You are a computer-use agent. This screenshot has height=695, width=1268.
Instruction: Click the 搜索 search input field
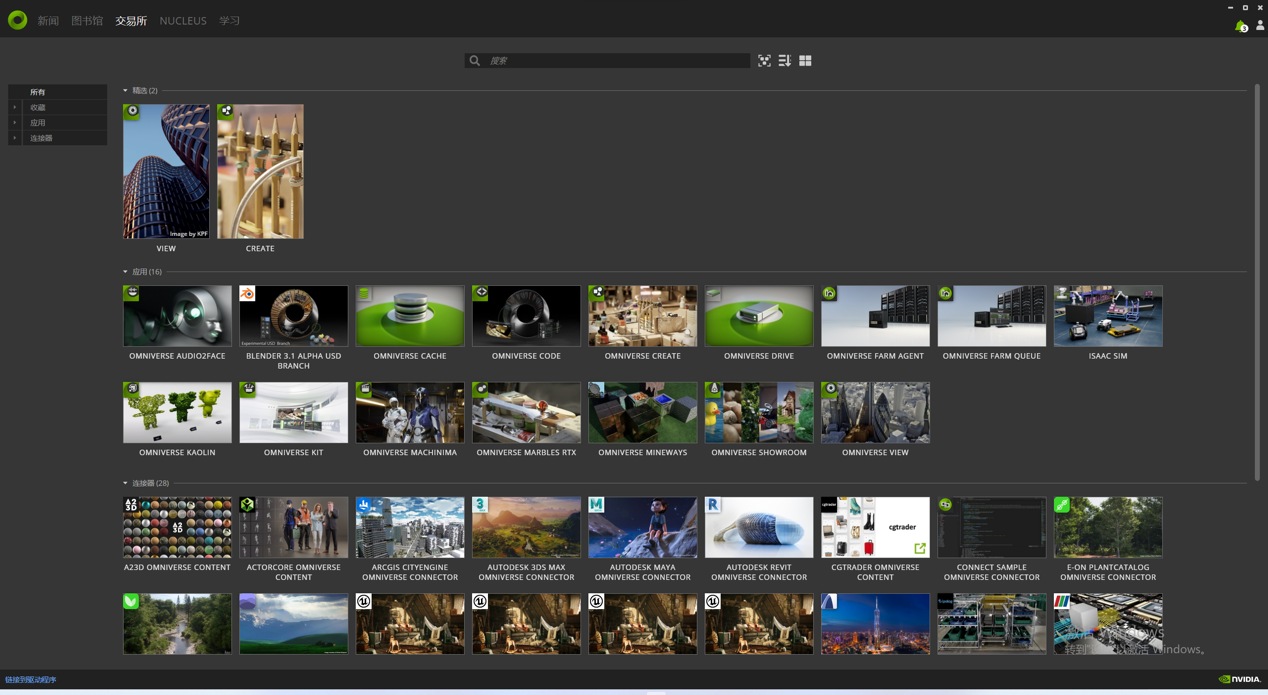[615, 61]
